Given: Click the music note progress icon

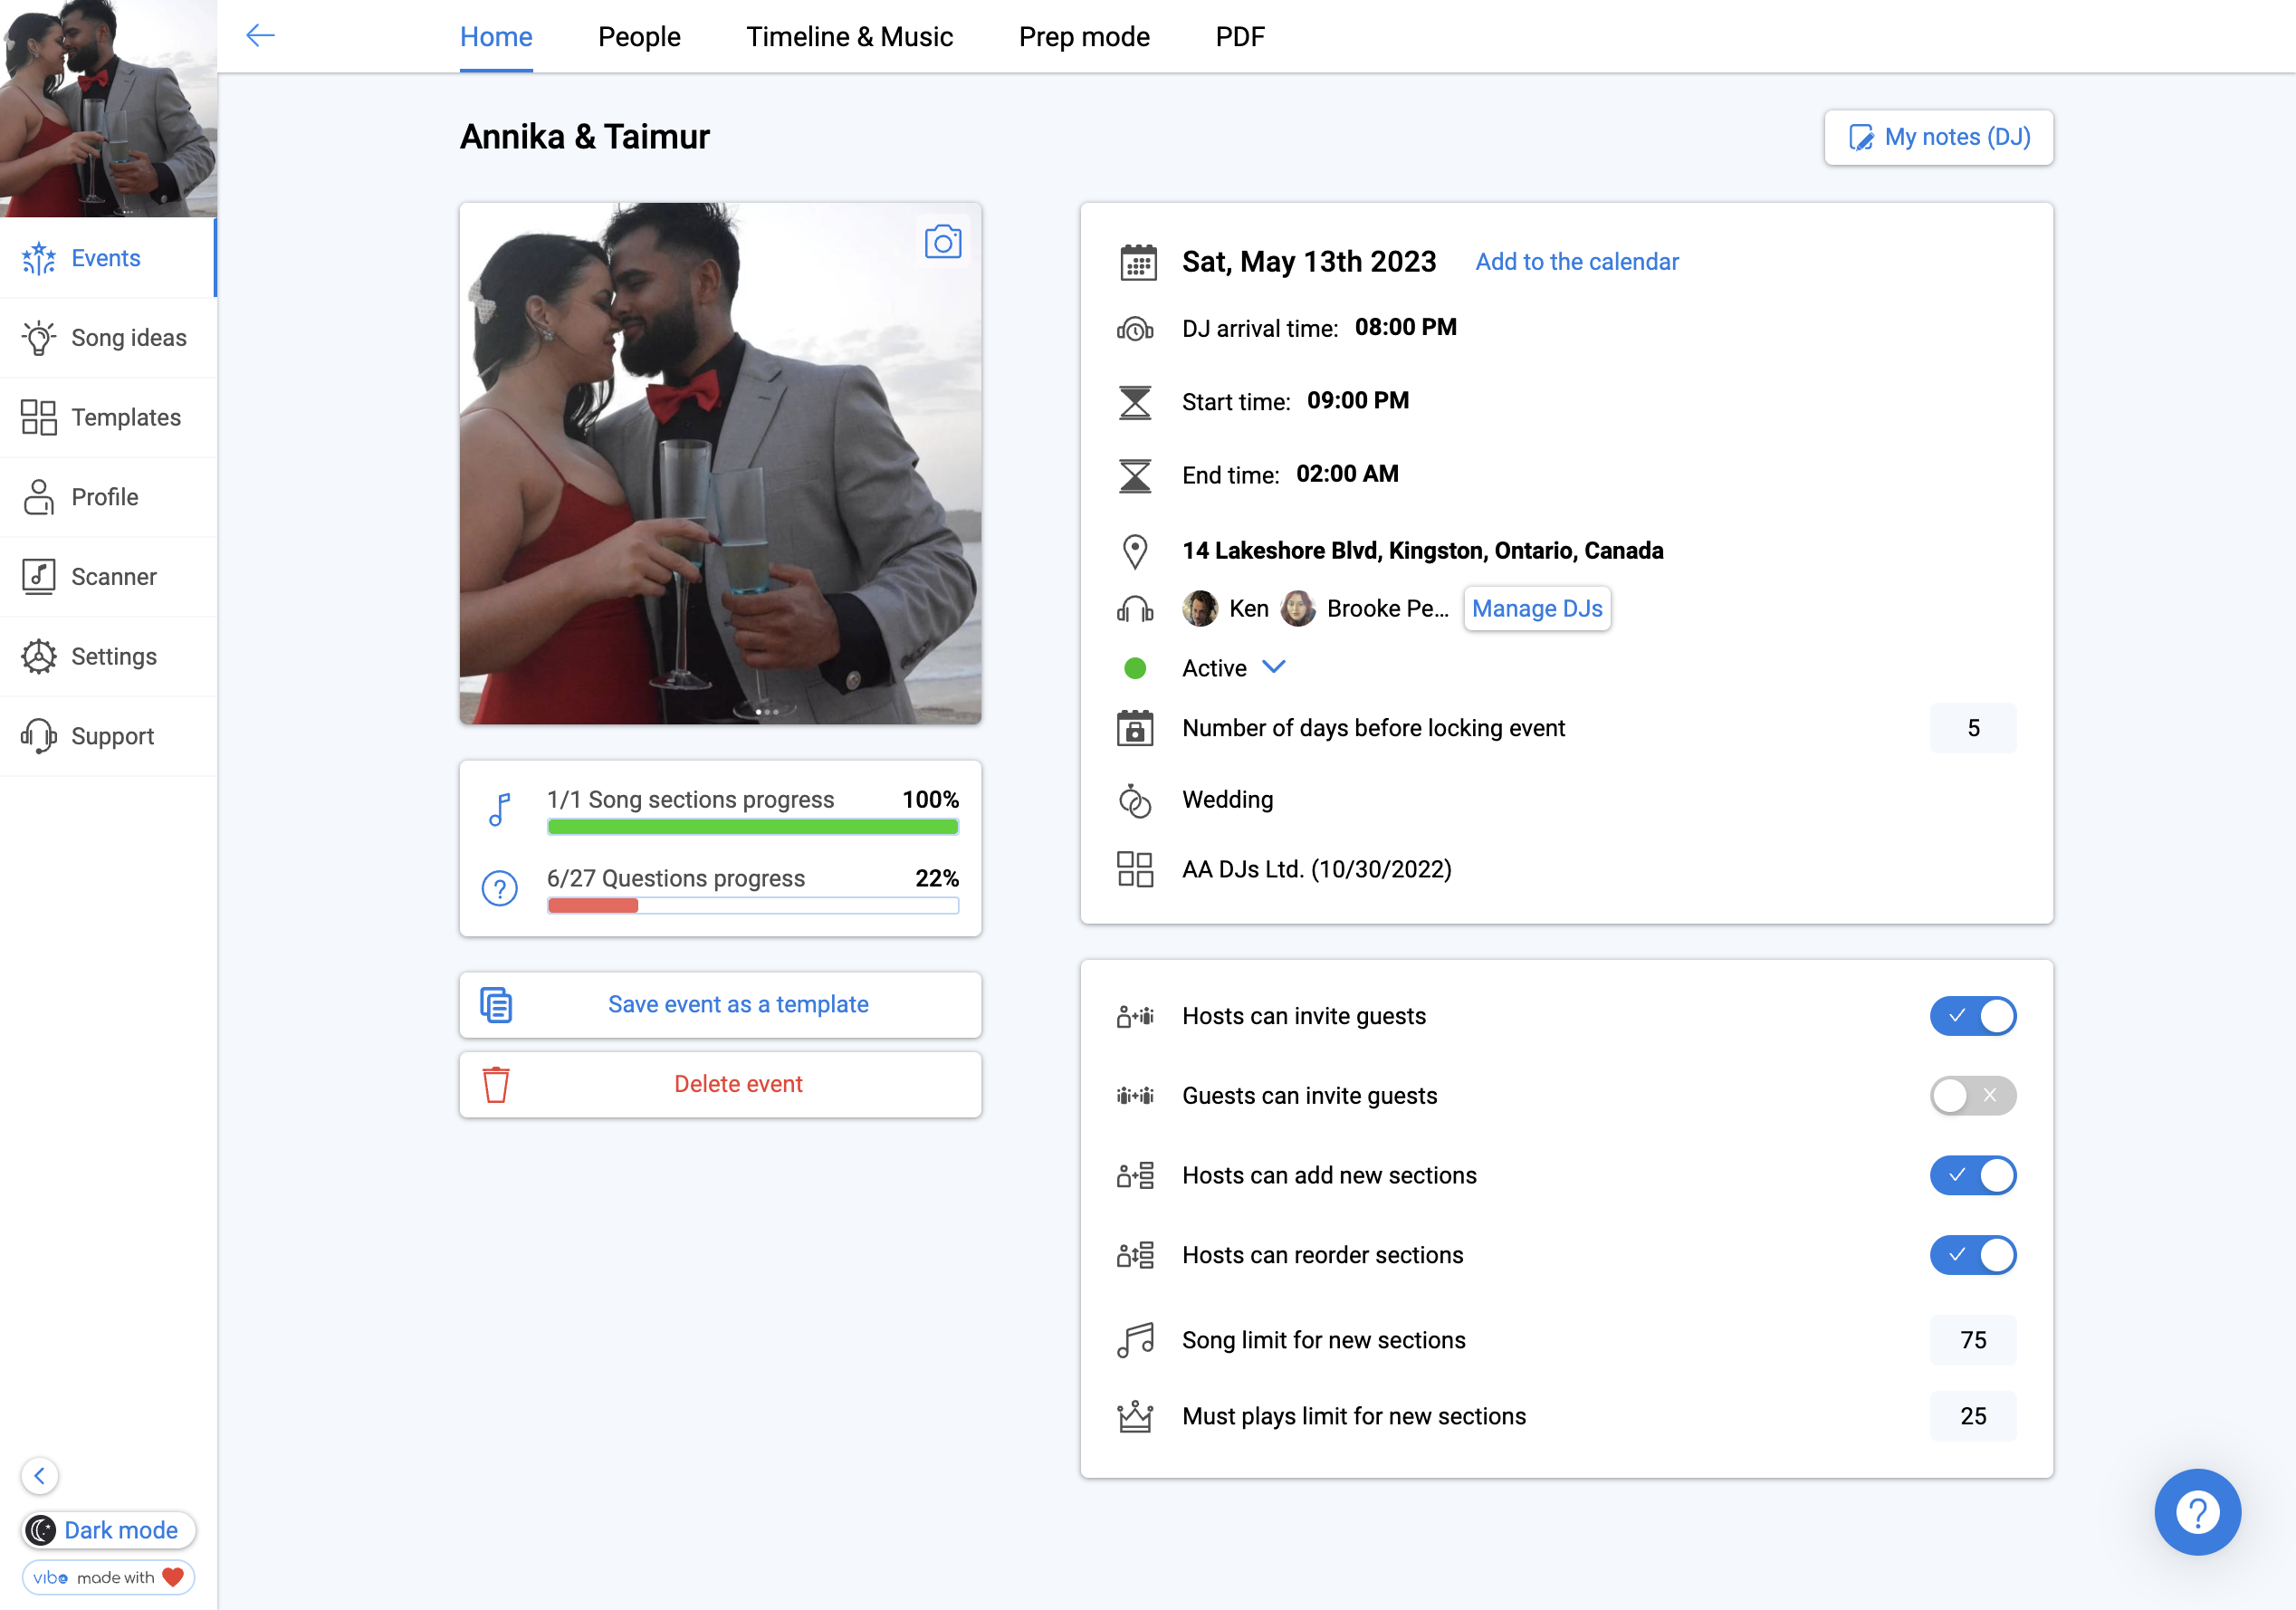Looking at the screenshot, I should pos(500,809).
